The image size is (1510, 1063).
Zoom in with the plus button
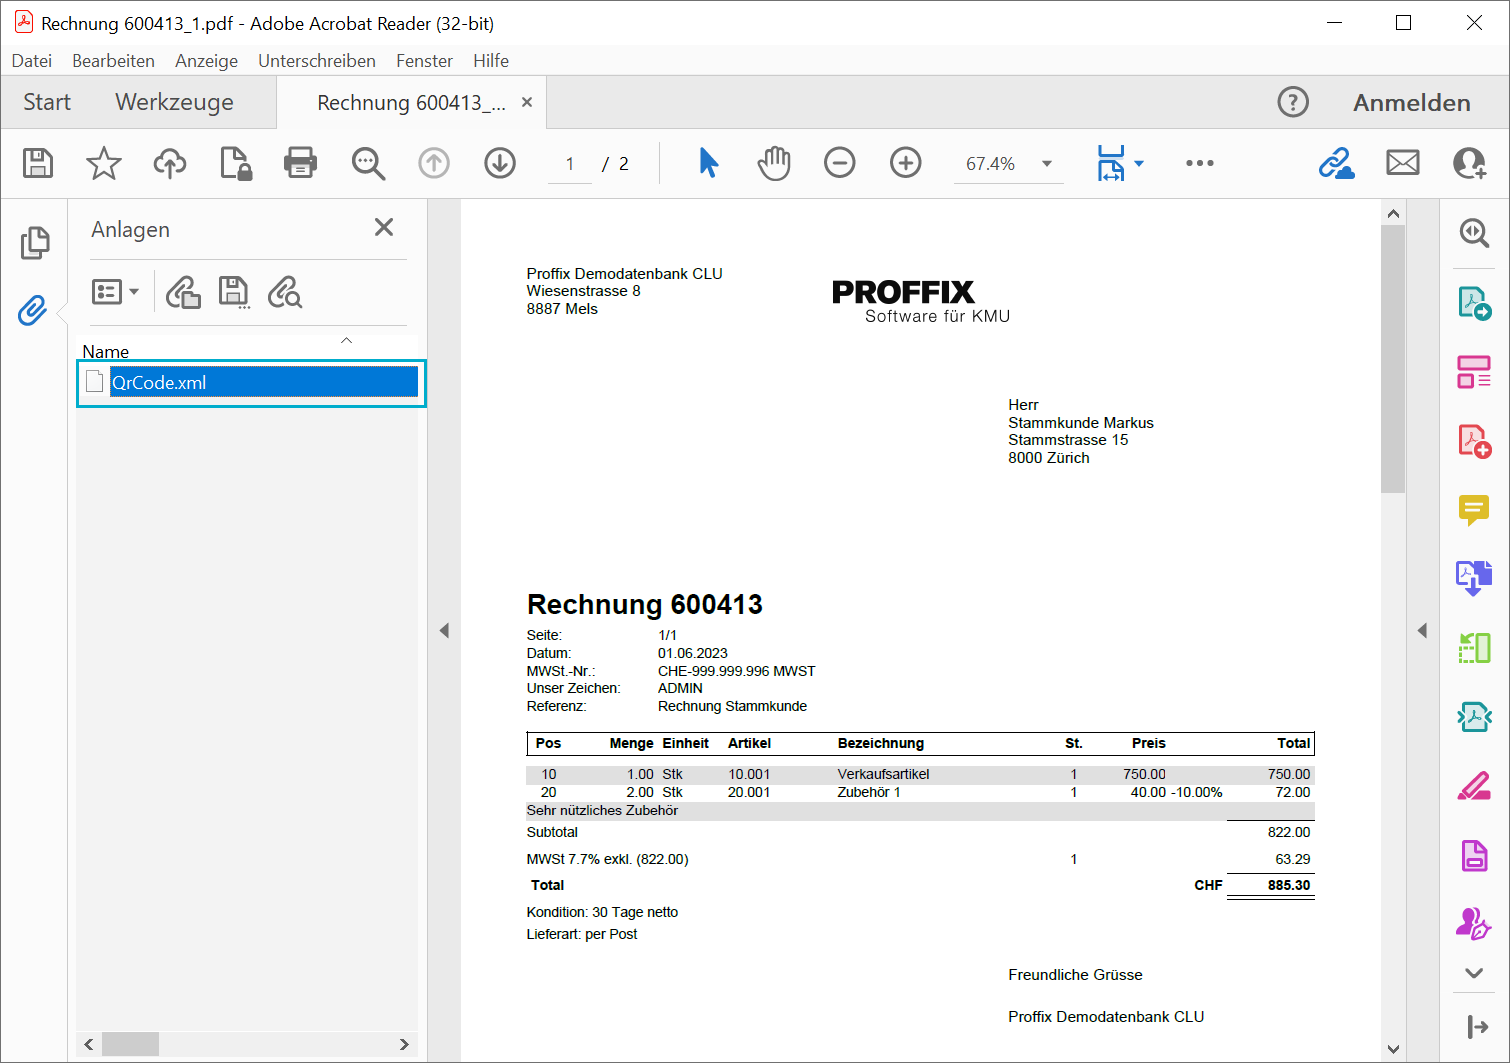906,163
